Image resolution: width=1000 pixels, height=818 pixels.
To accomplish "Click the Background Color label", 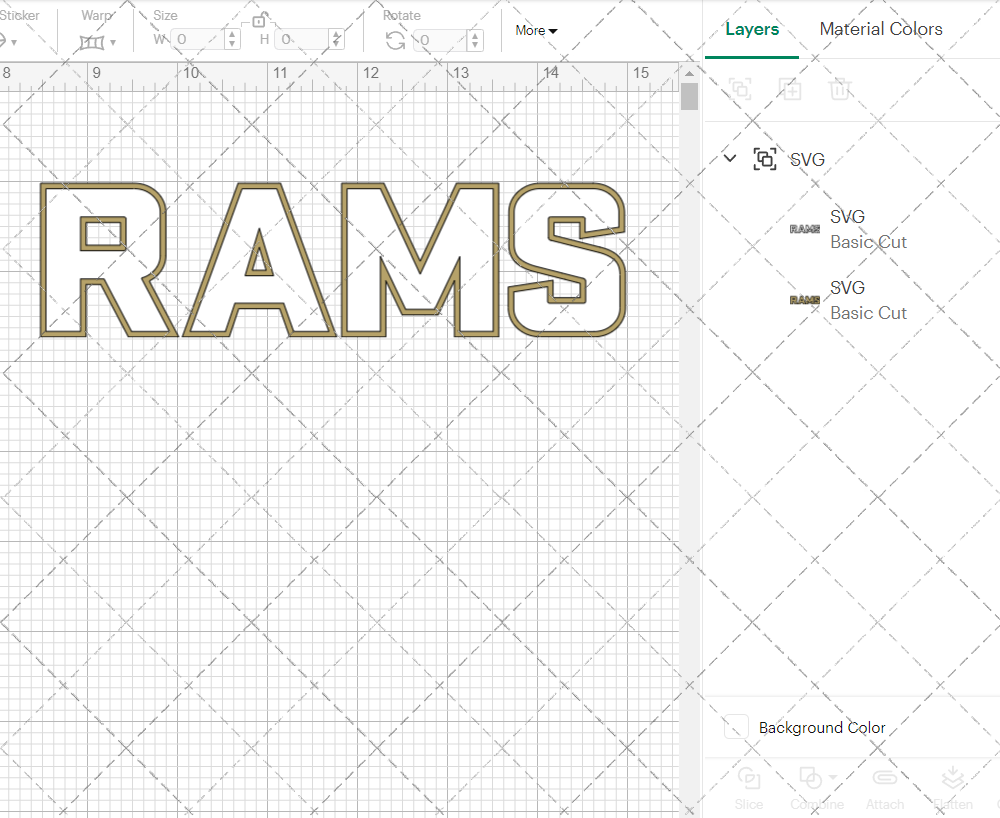I will pyautogui.click(x=822, y=727).
